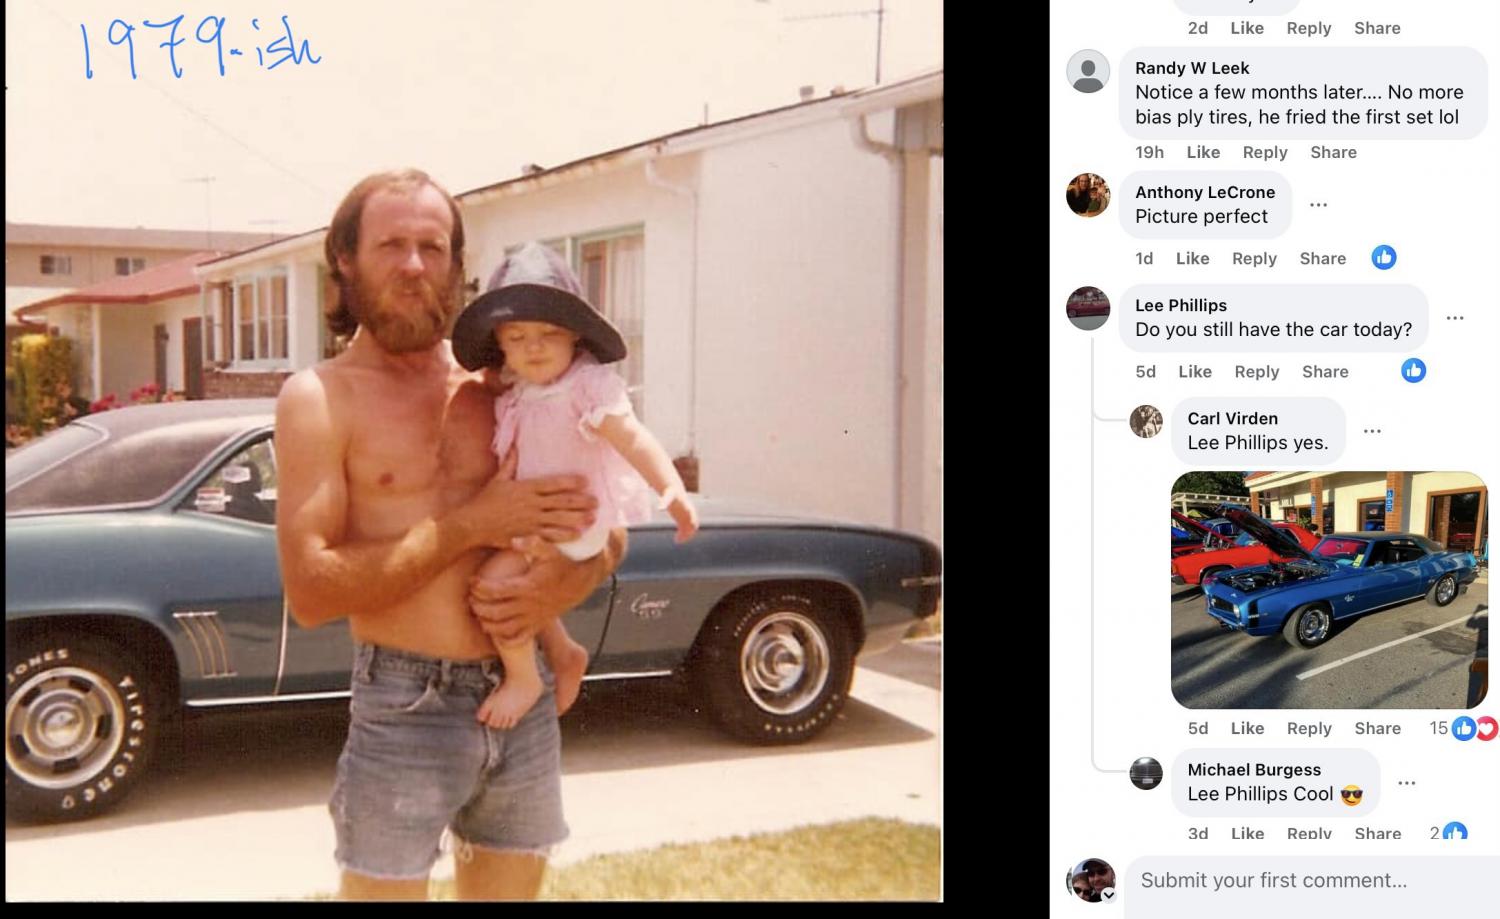Like Randy W Leek's comment

coord(1203,152)
